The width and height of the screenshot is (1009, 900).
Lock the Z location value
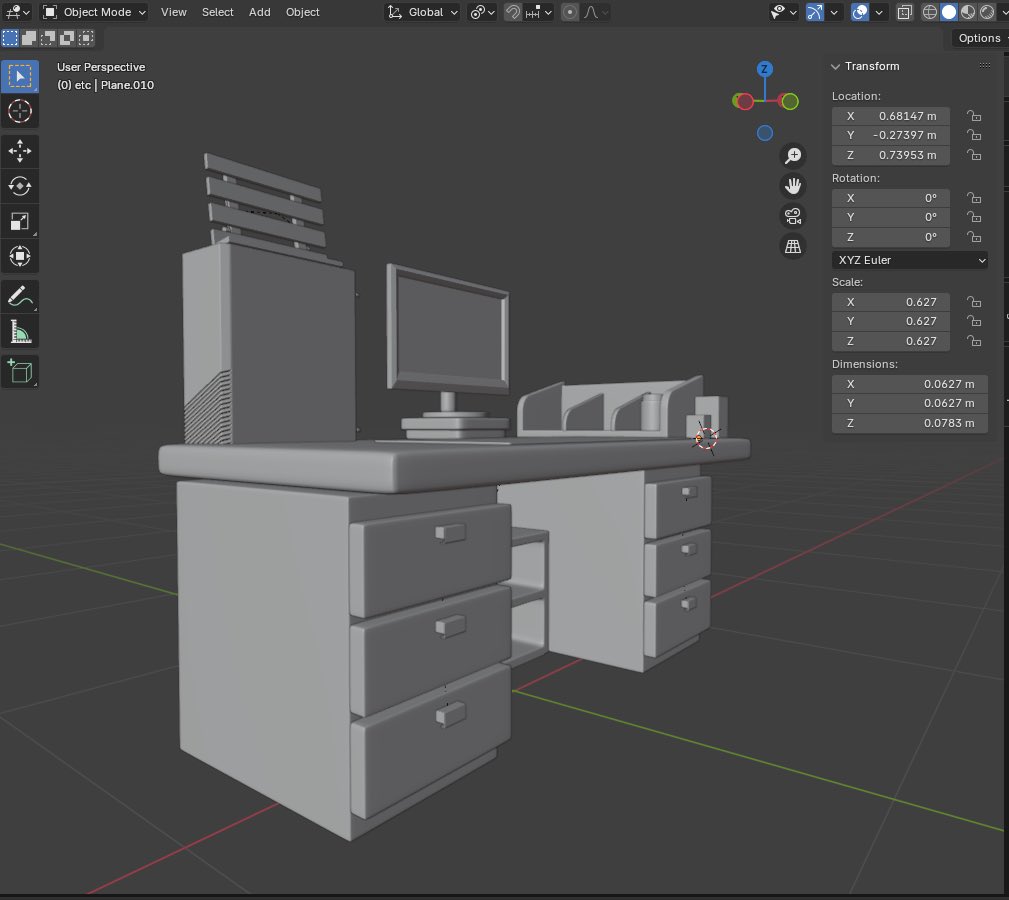click(x=974, y=155)
